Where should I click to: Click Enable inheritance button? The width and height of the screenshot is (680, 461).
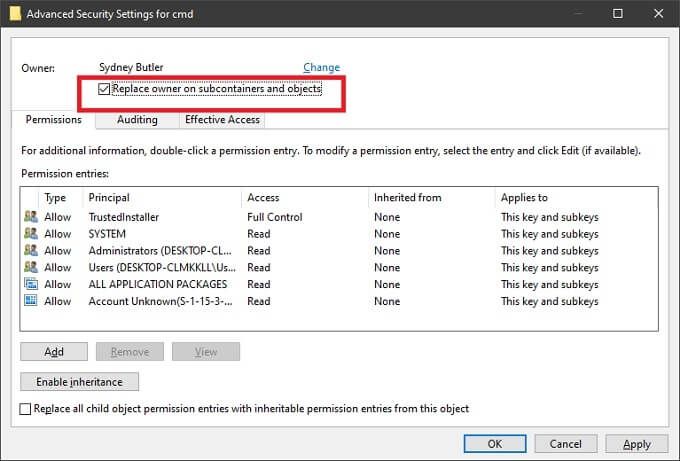point(79,382)
